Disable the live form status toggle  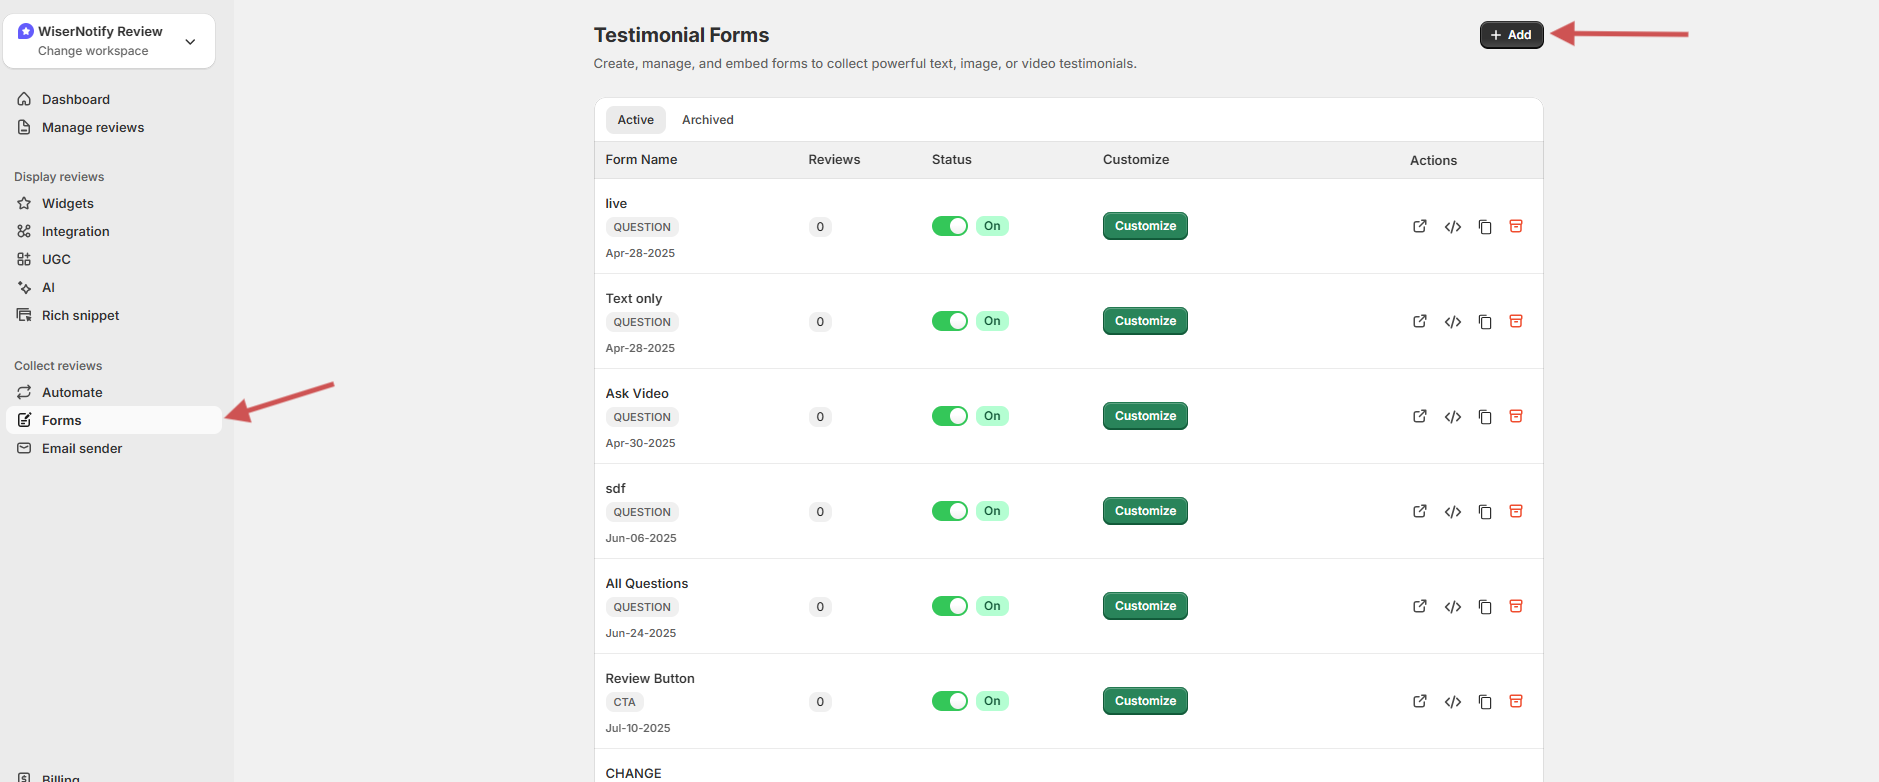[x=949, y=226]
